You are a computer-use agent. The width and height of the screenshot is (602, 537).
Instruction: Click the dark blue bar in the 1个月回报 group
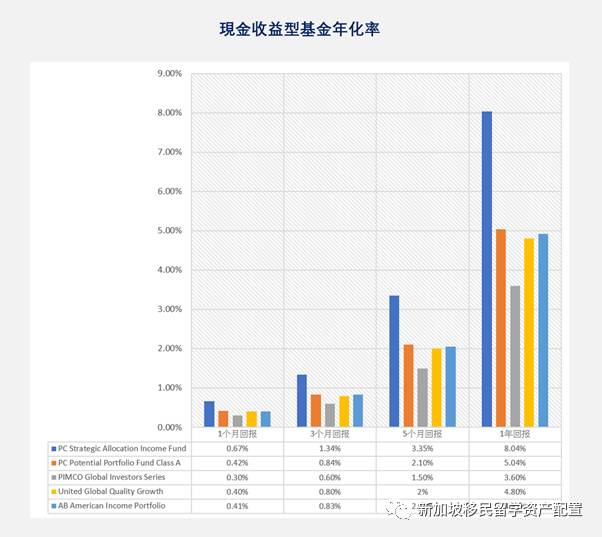pyautogui.click(x=209, y=414)
